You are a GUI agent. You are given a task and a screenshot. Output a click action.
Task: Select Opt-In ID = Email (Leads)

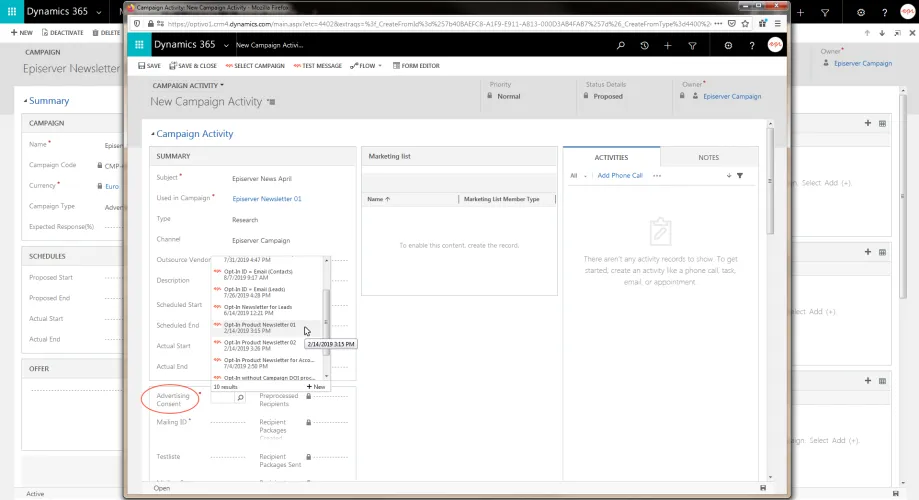(x=267, y=292)
